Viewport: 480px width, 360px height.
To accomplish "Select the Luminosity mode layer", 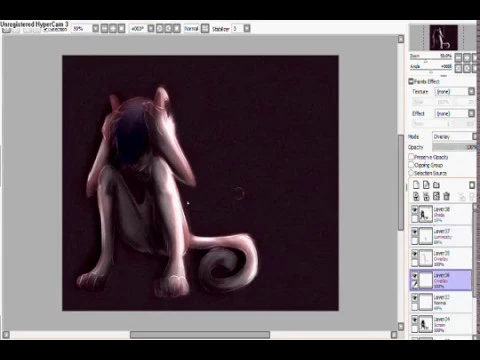I will tap(441, 236).
